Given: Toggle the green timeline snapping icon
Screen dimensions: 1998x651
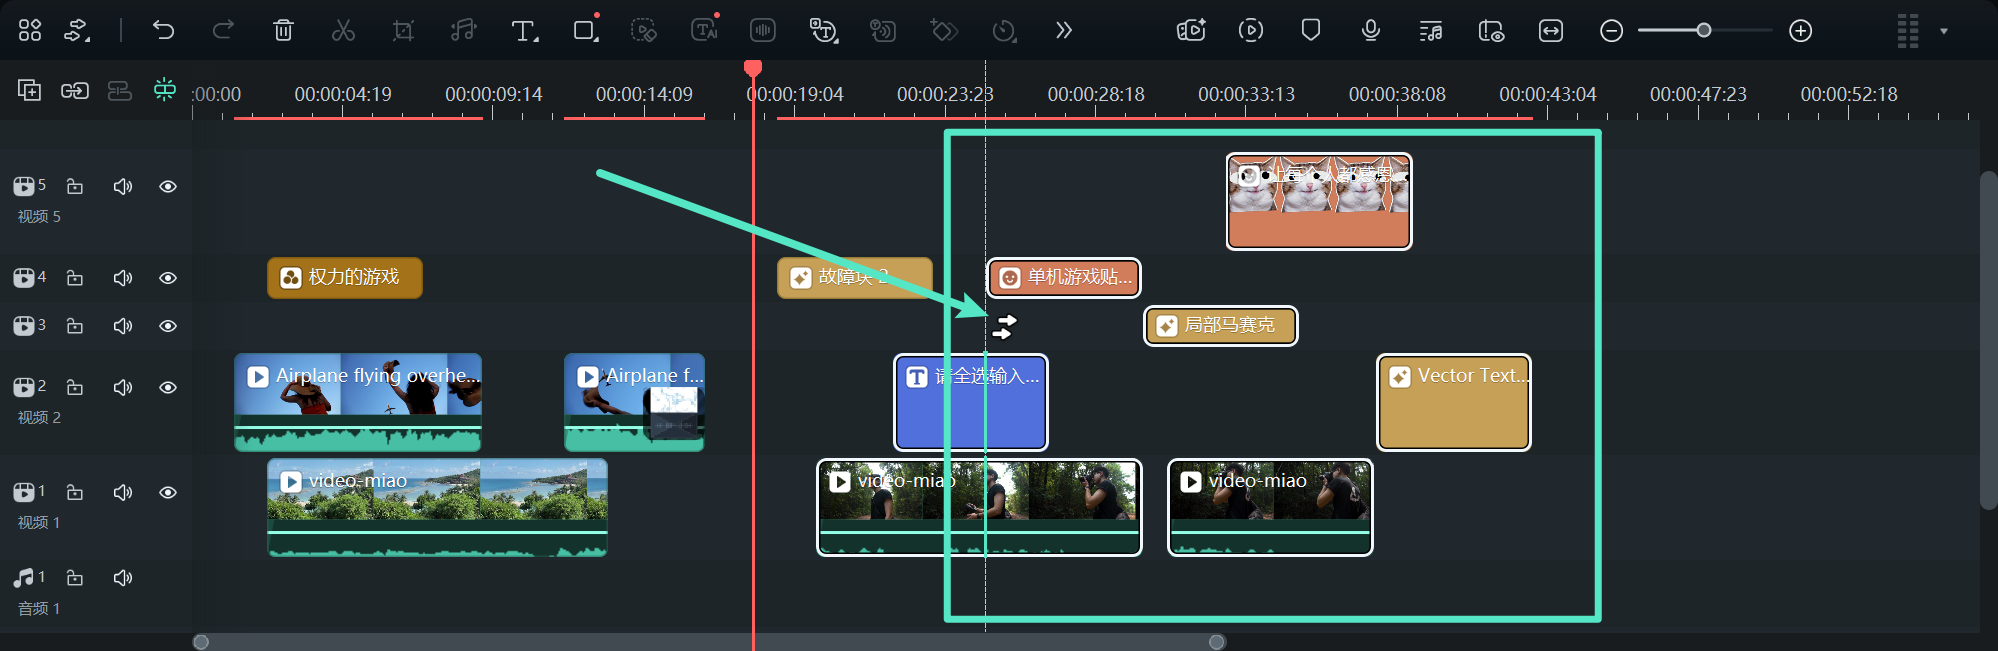Looking at the screenshot, I should coord(165,90).
